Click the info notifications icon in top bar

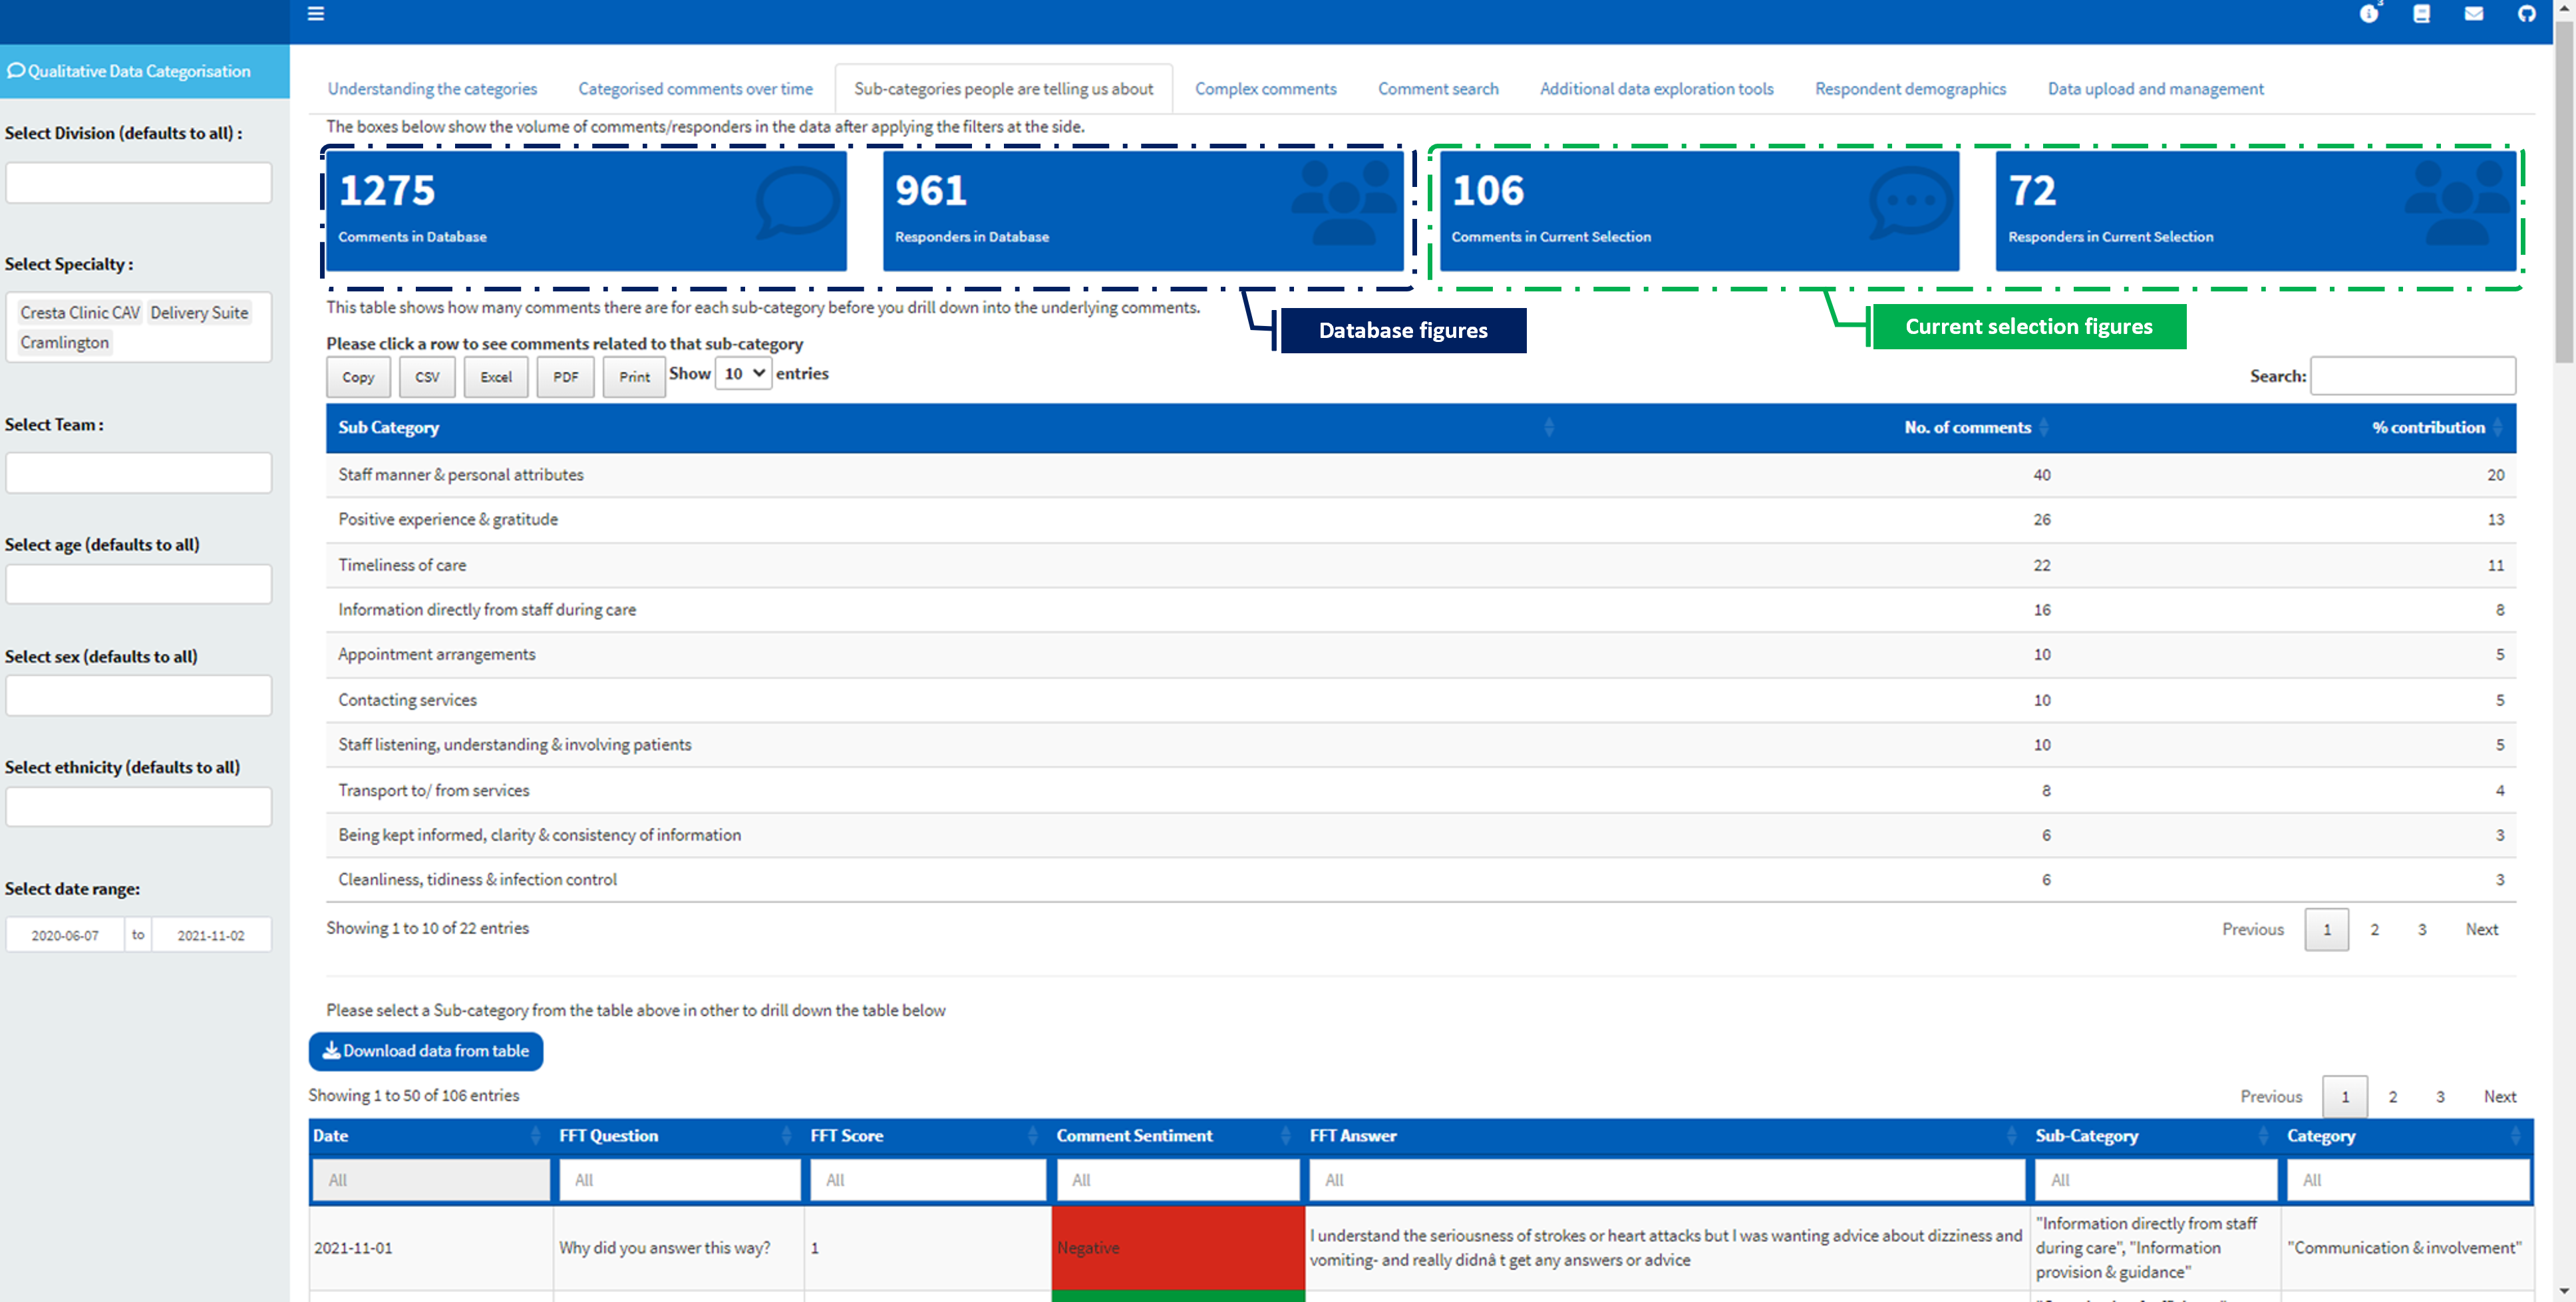(x=2369, y=14)
